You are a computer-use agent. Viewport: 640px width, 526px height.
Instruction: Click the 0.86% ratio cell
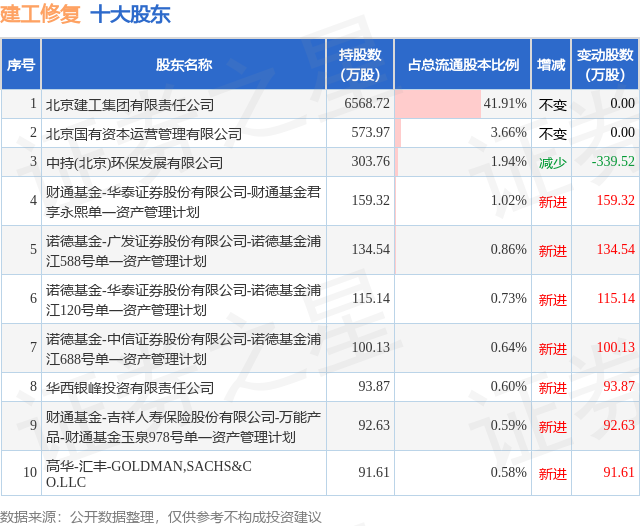pos(463,250)
